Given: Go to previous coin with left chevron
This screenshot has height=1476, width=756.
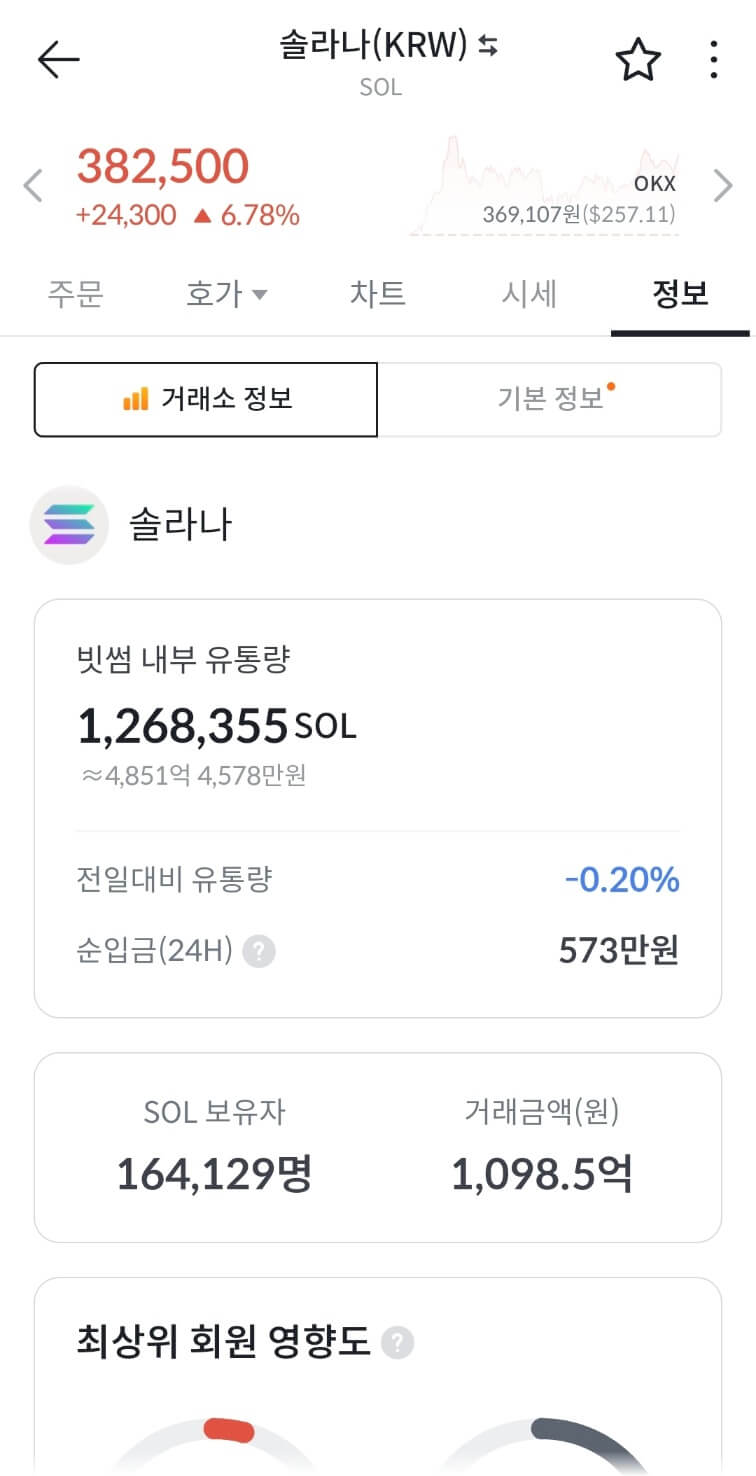Looking at the screenshot, I should [x=33, y=186].
